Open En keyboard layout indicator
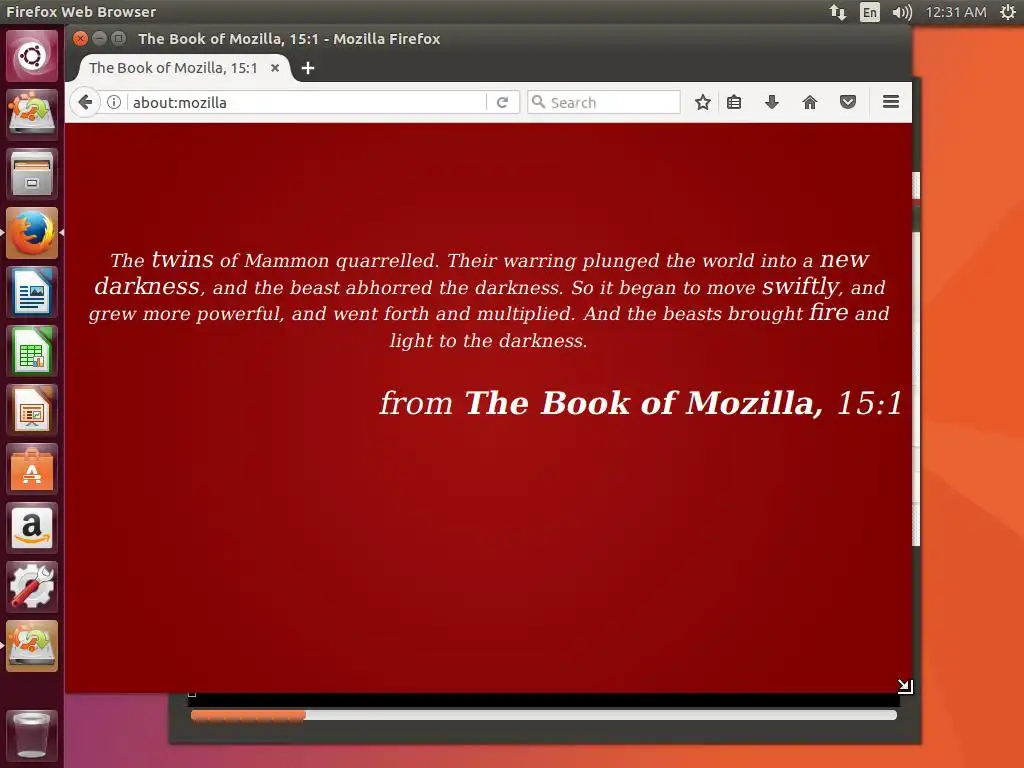Screen dimensions: 1024x768 coord(870,12)
